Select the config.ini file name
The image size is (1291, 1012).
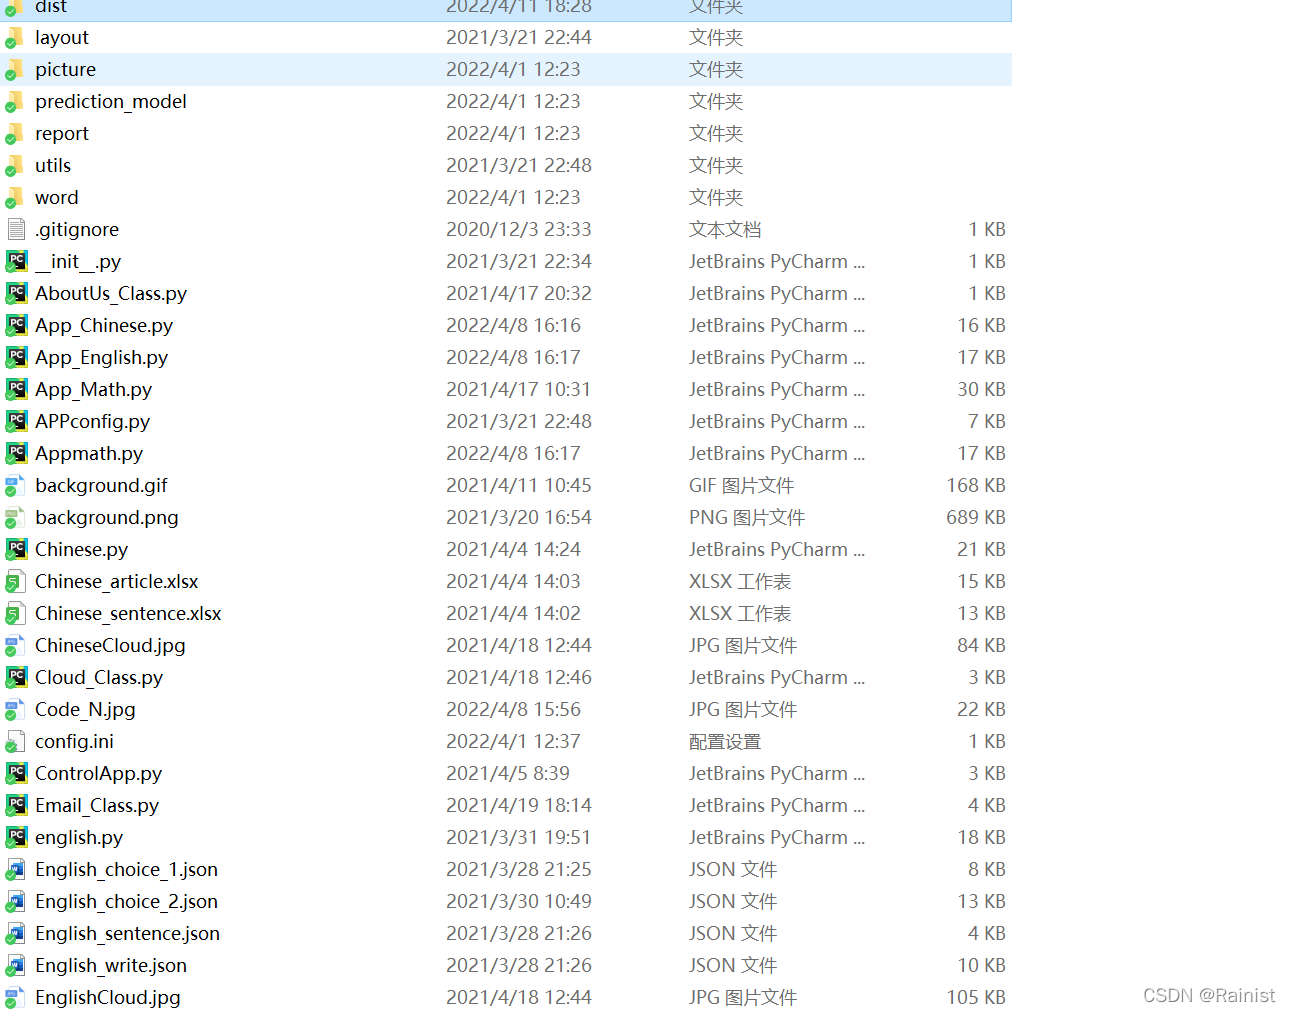pos(74,742)
